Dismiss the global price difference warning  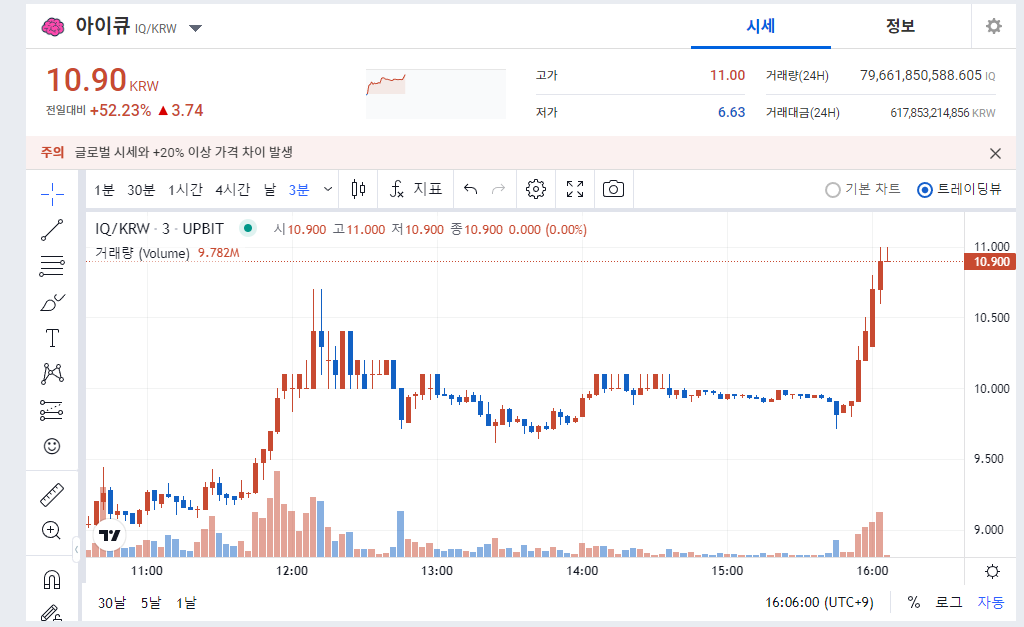pyautogui.click(x=995, y=153)
